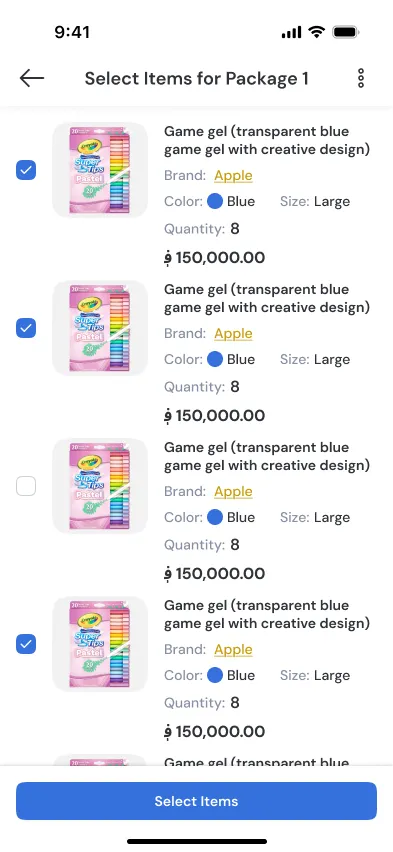393x852 pixels.
Task: Open the first product's Crayola thumbnail
Action: [100, 170]
